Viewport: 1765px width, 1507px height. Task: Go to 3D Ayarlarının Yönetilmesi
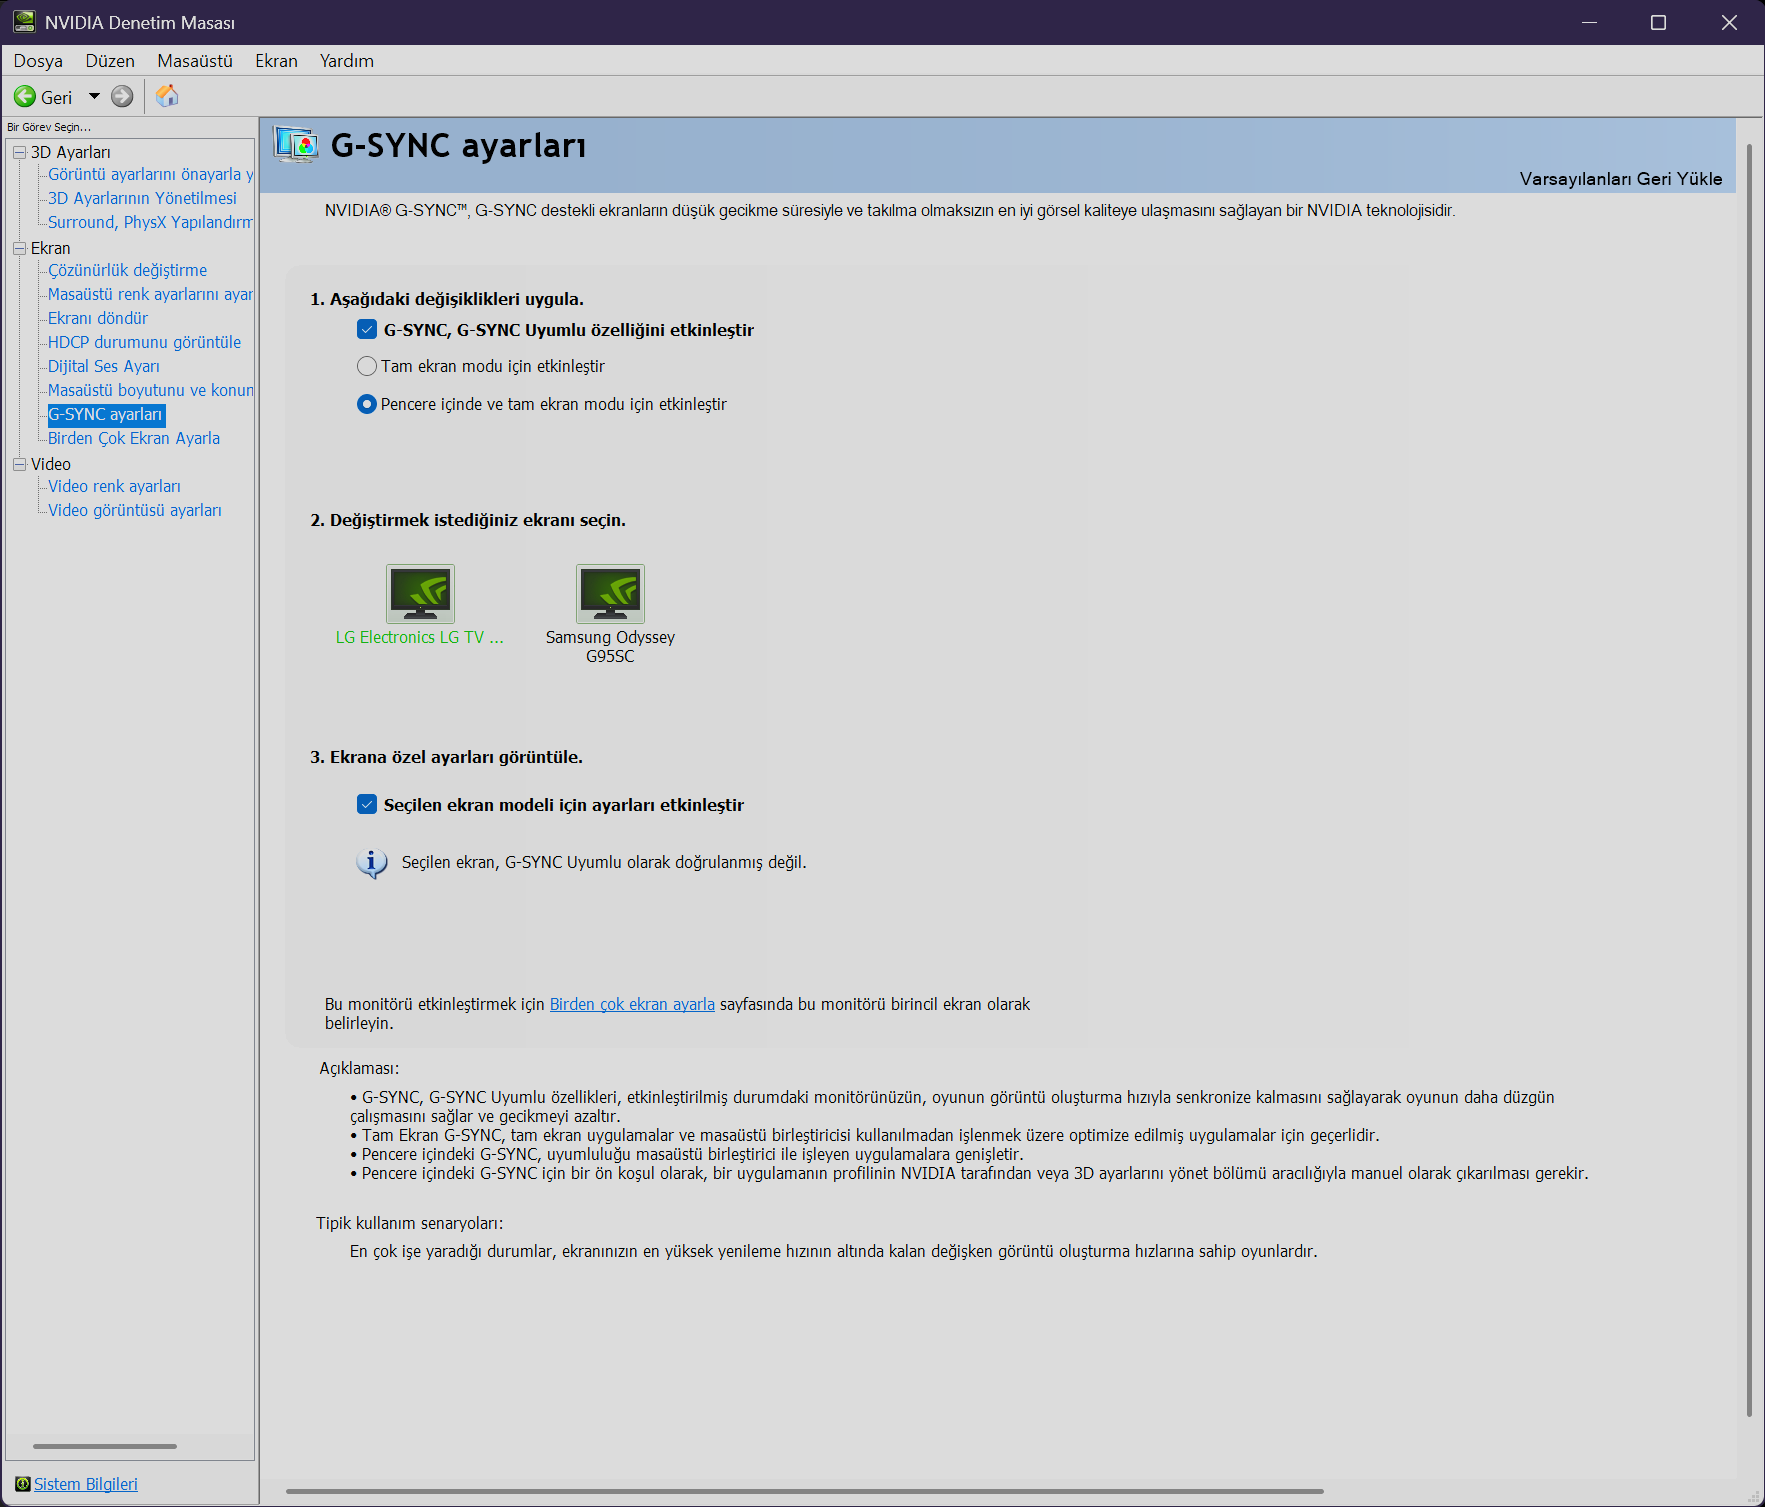pyautogui.click(x=142, y=198)
